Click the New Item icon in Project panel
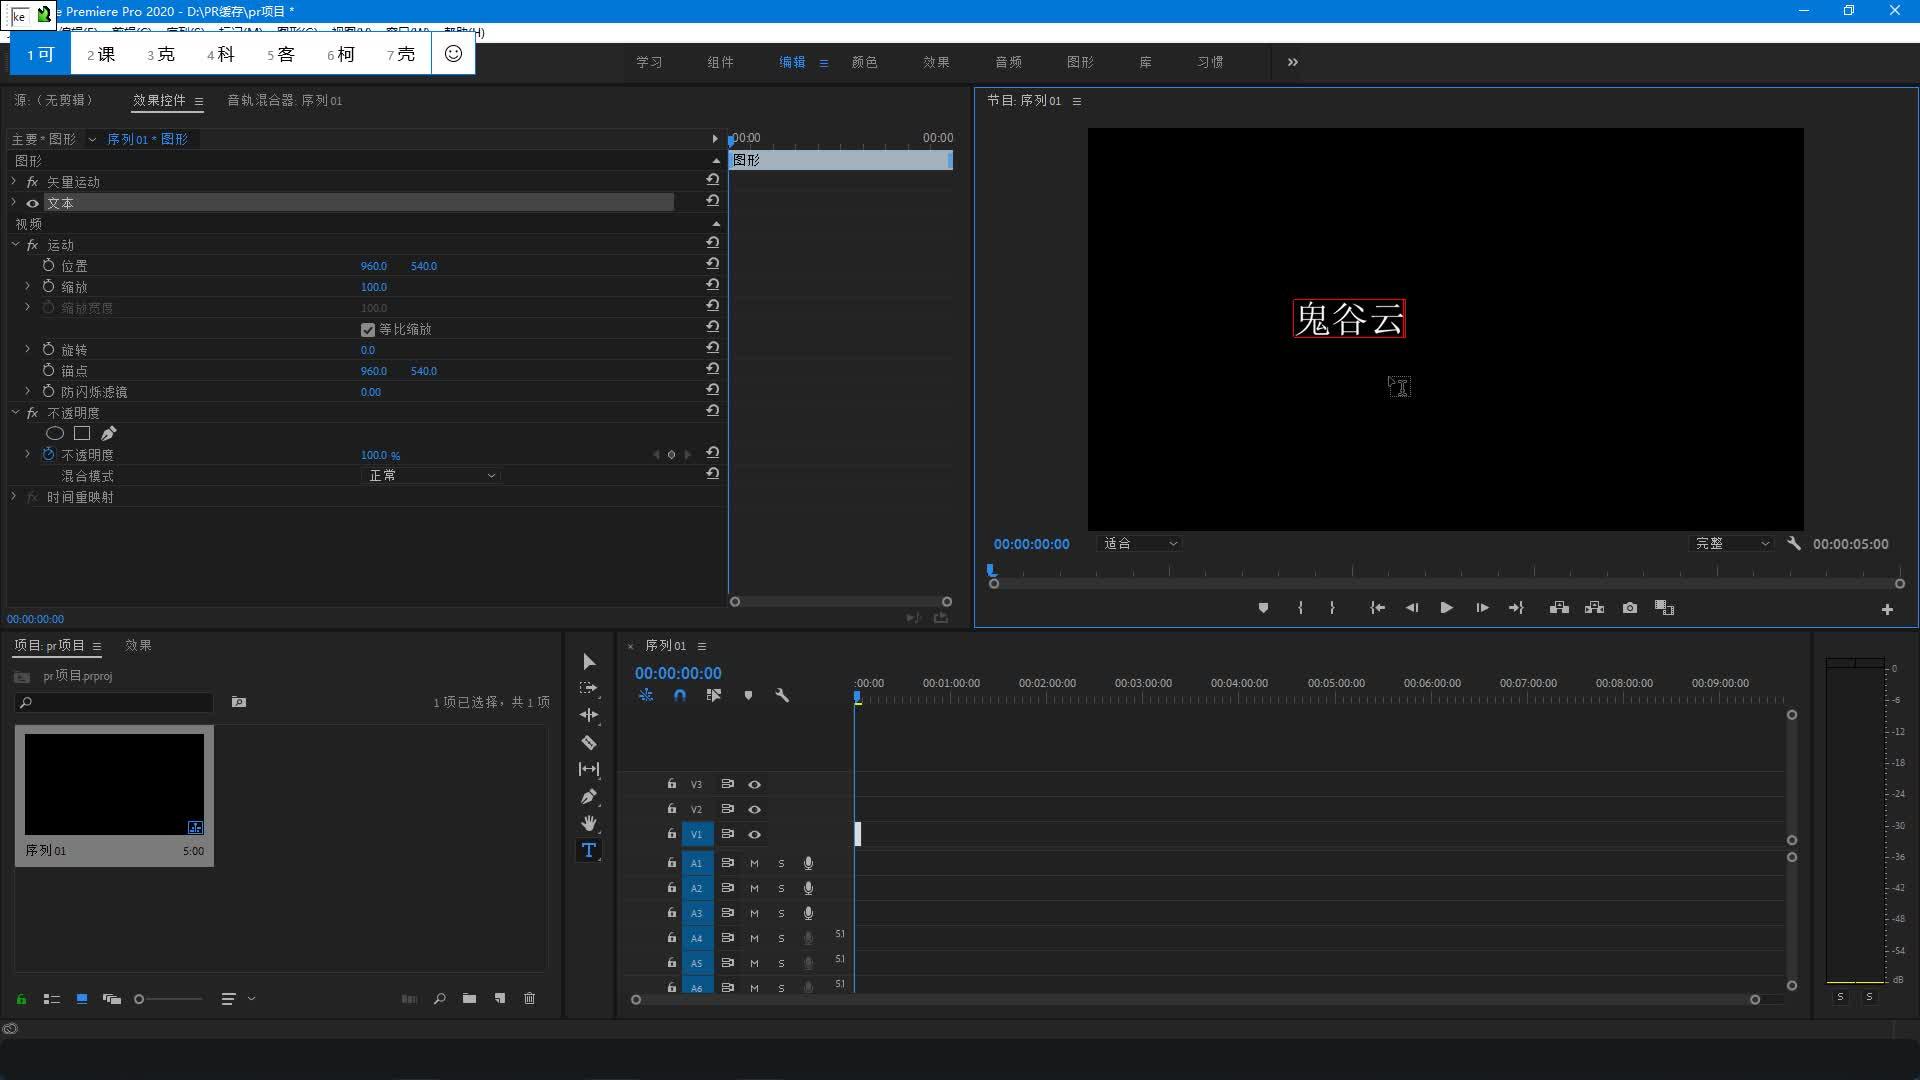Screen dimensions: 1920x1080 tap(500, 998)
